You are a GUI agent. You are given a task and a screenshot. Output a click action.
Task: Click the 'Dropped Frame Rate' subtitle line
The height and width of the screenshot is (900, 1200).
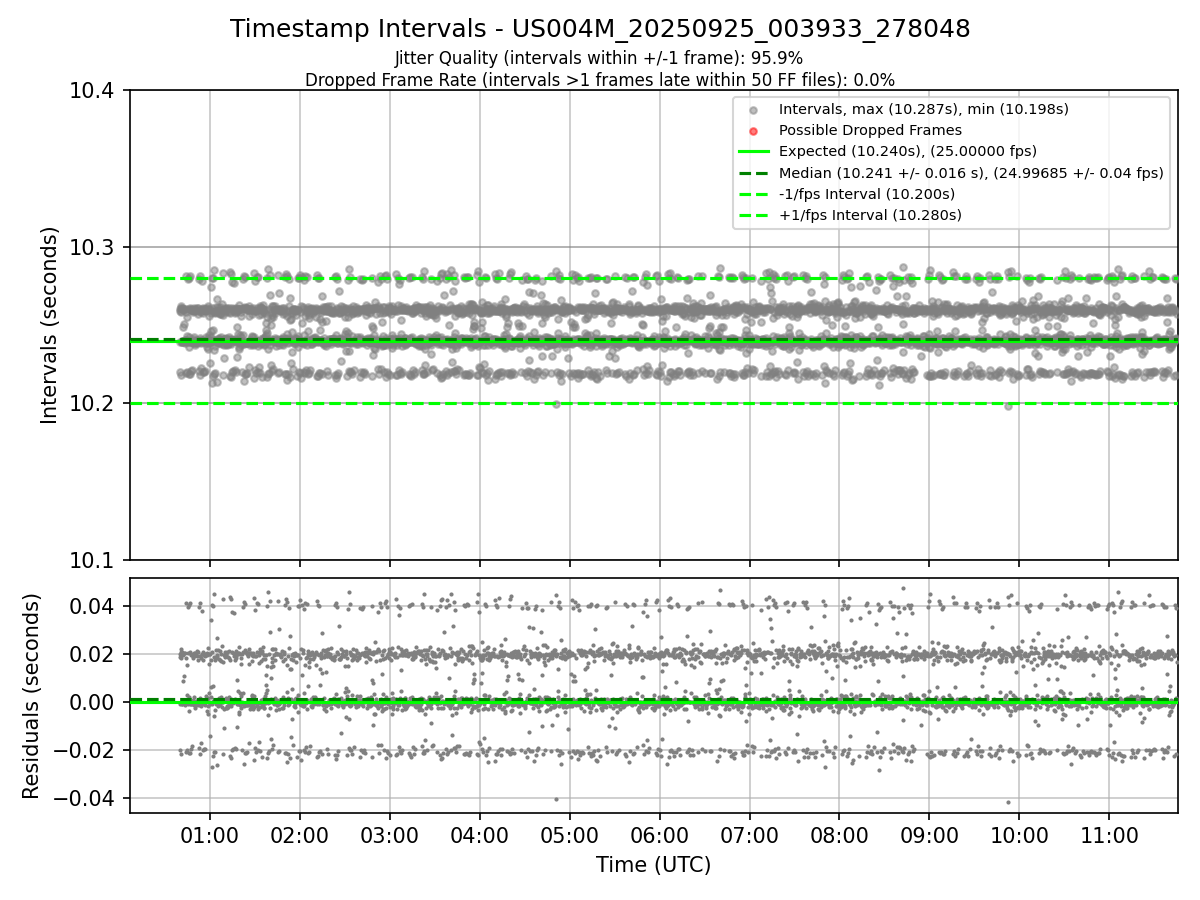pos(600,80)
